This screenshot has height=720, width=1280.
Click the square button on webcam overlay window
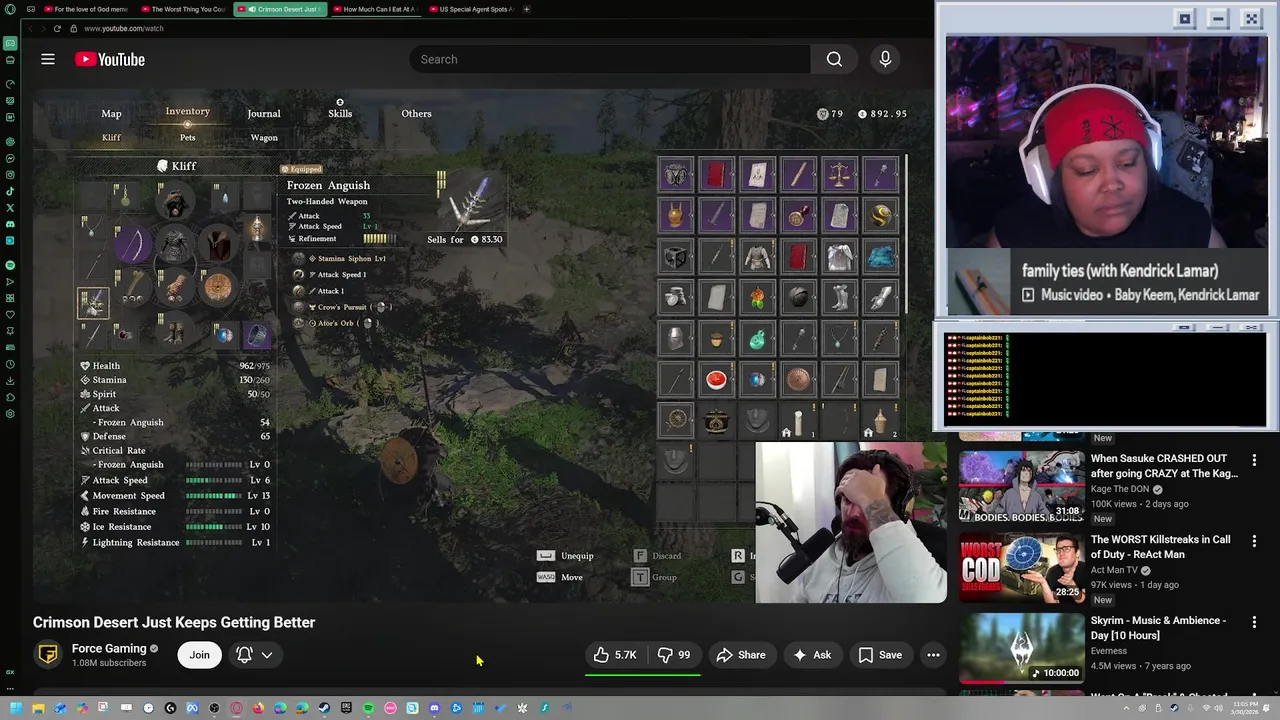[x=1185, y=18]
